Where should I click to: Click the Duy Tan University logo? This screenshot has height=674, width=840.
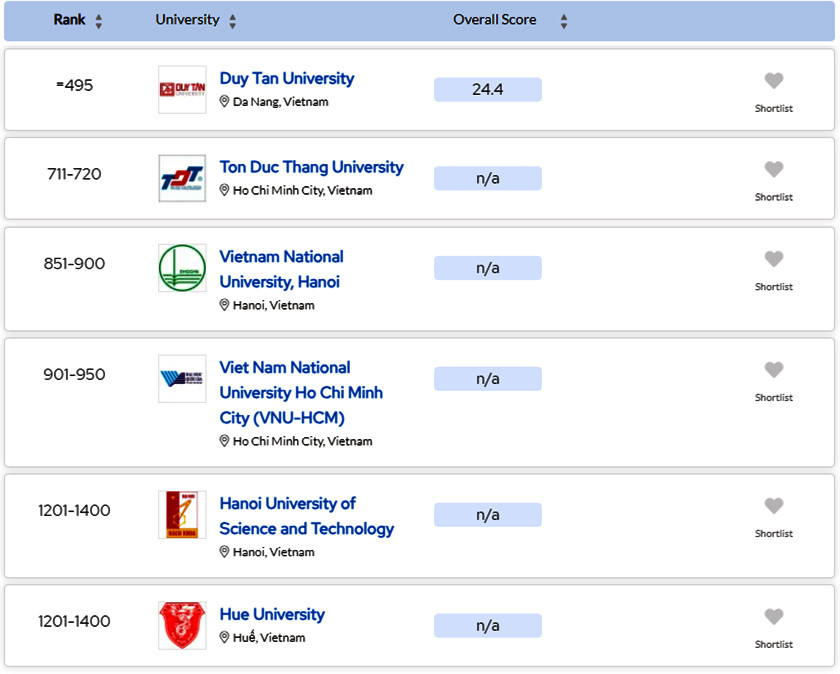(x=181, y=88)
